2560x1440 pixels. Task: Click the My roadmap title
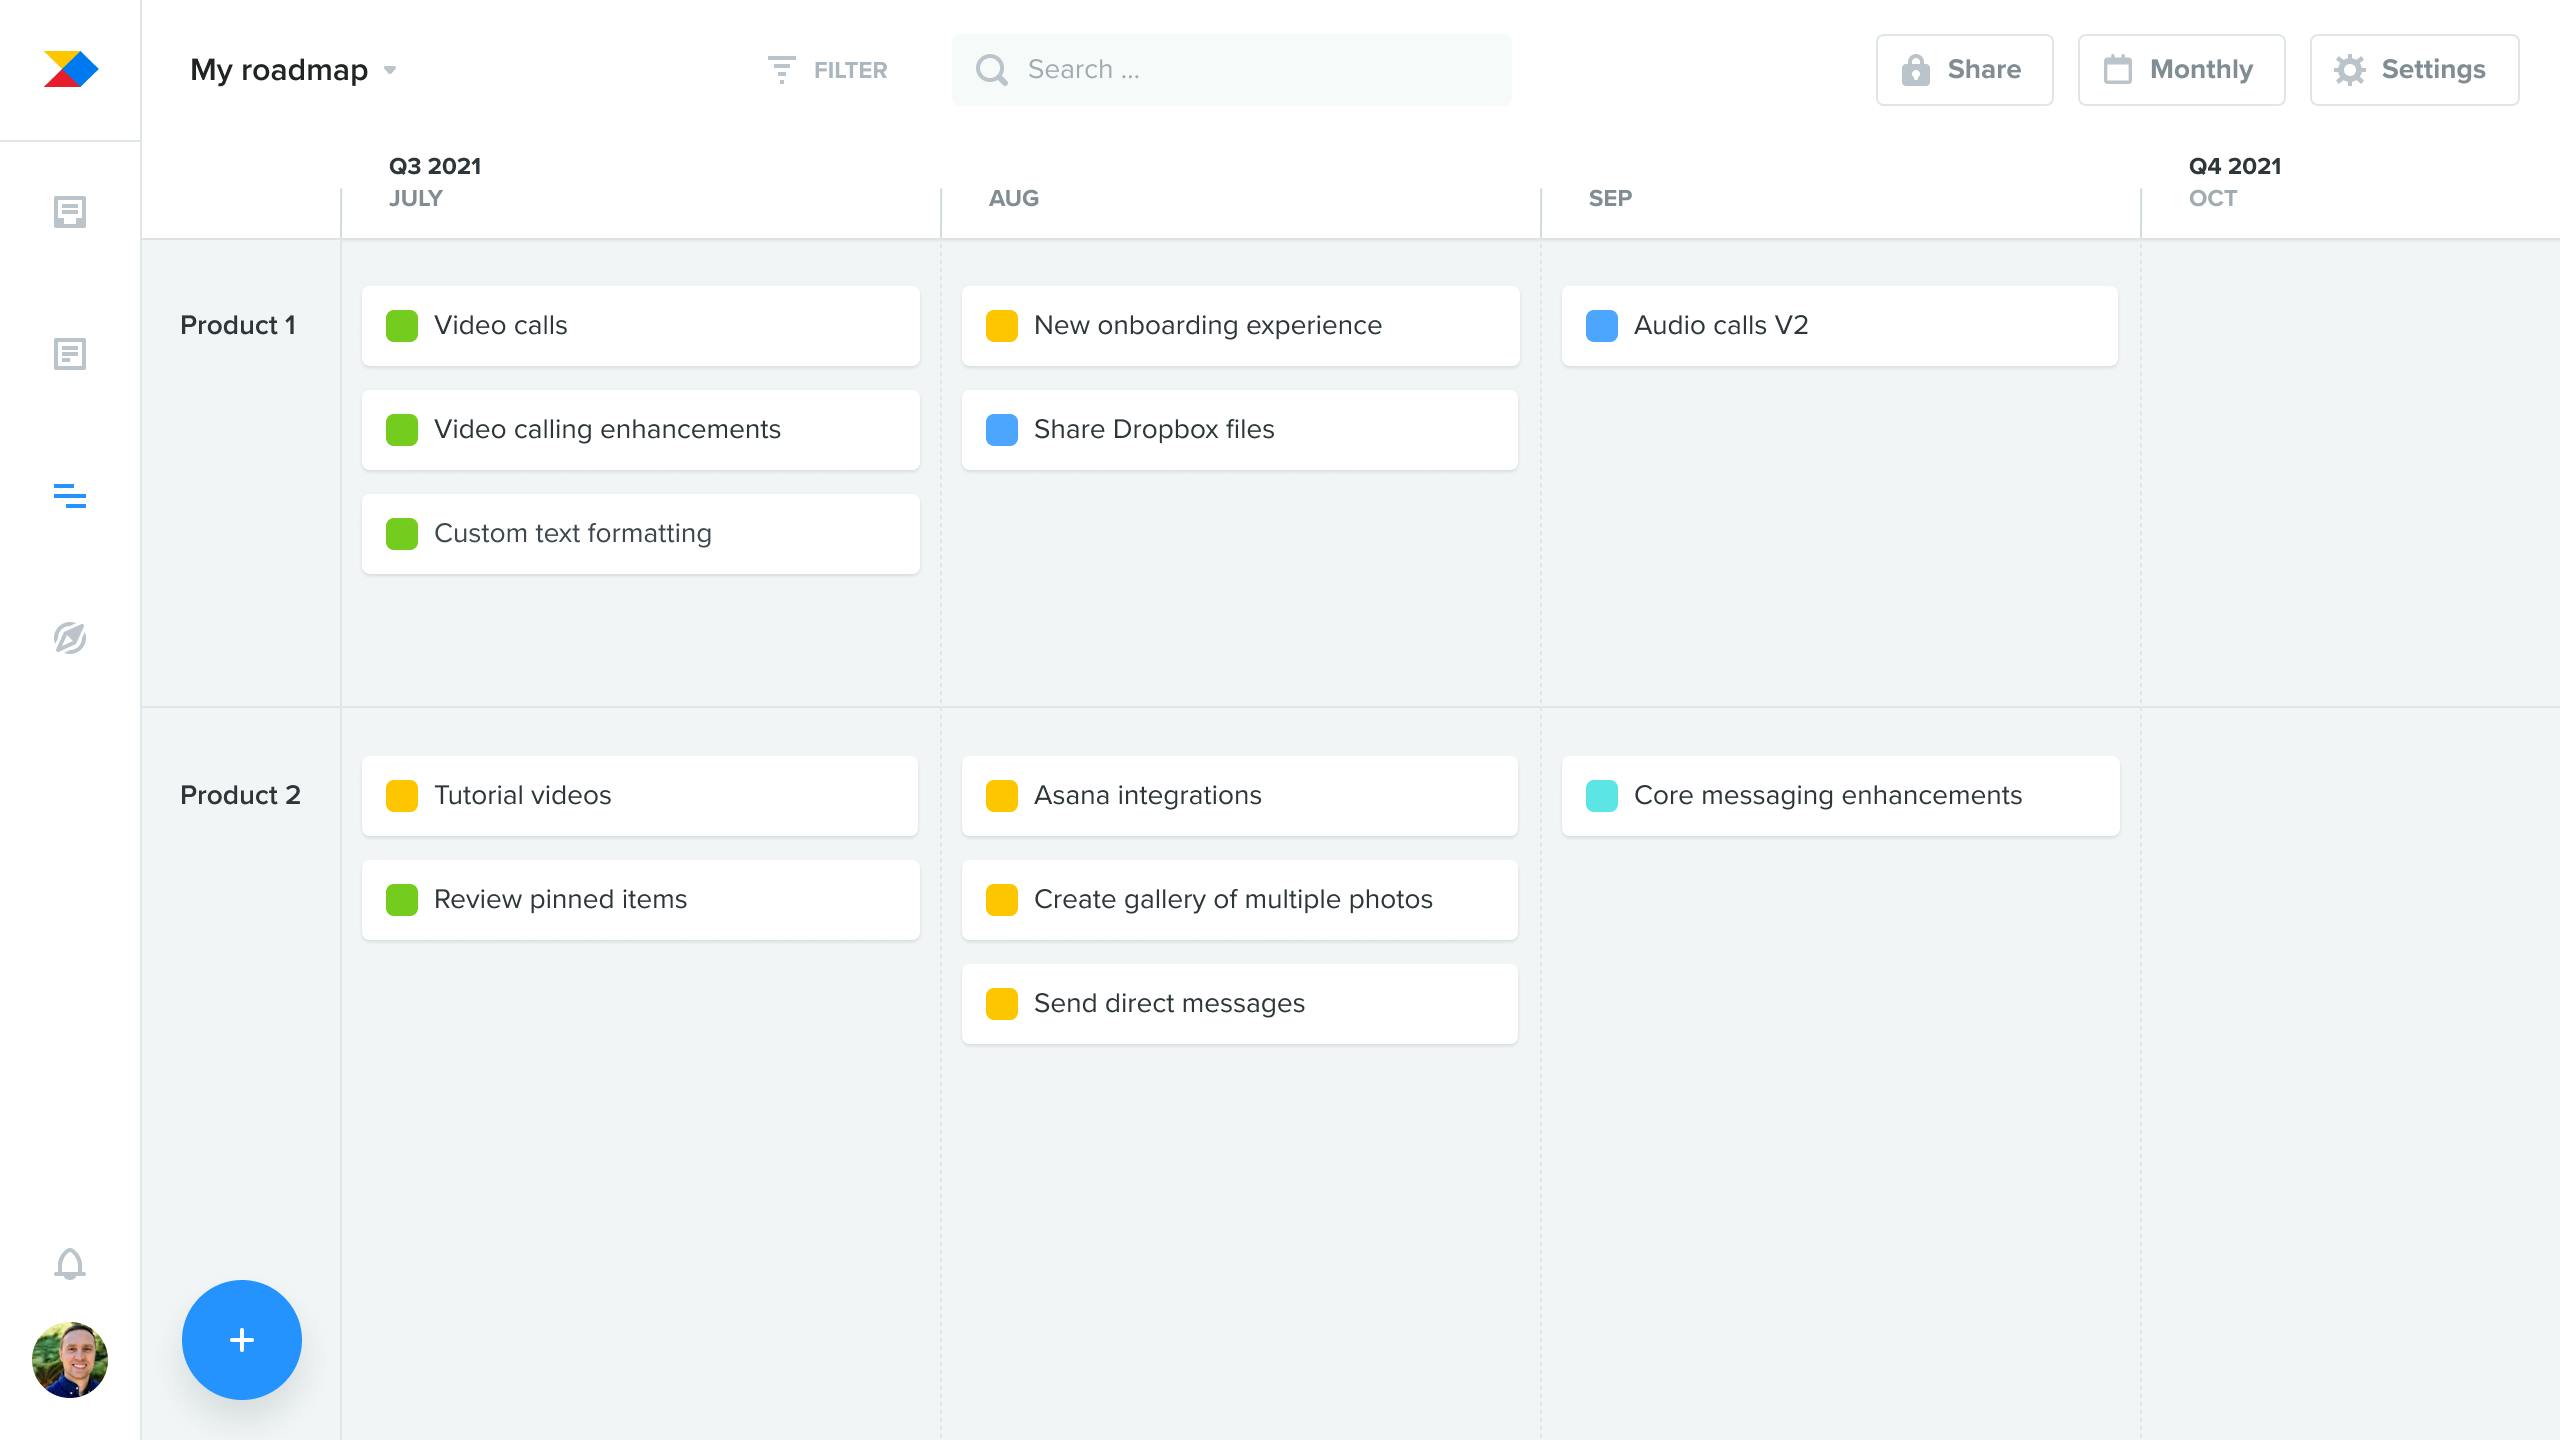coord(279,70)
